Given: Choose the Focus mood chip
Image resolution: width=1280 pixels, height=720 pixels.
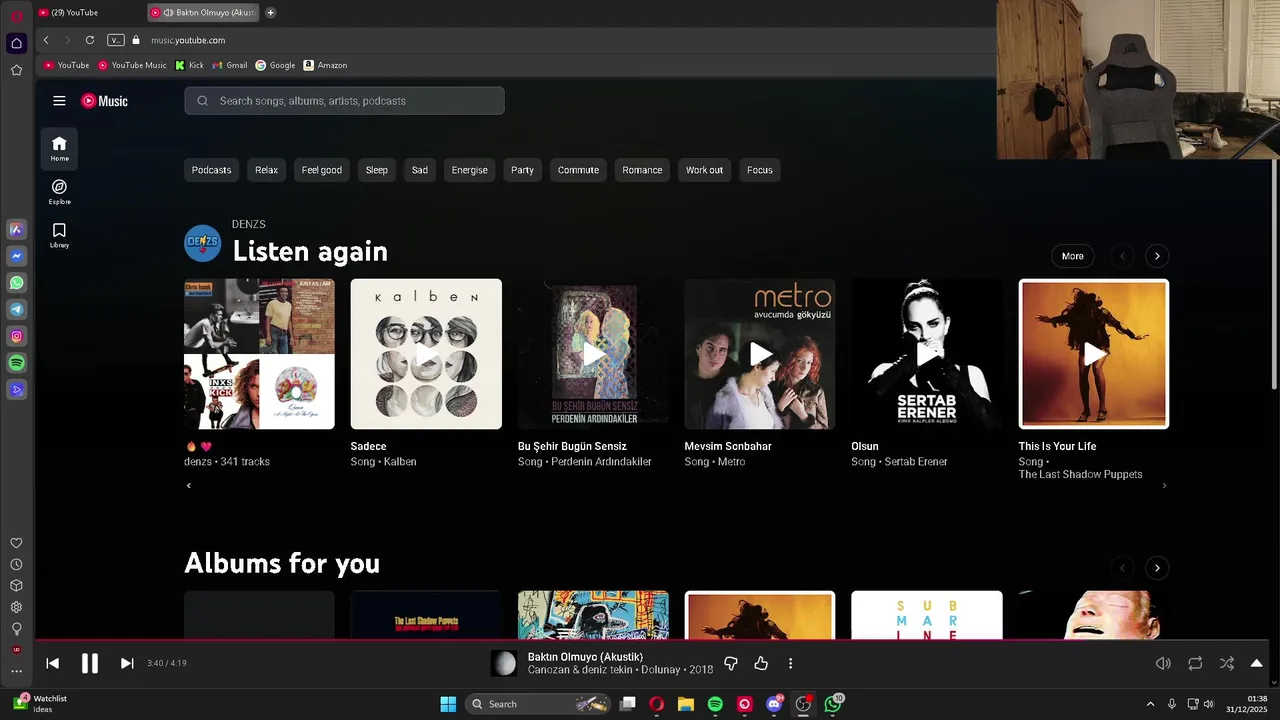Looking at the screenshot, I should [760, 170].
